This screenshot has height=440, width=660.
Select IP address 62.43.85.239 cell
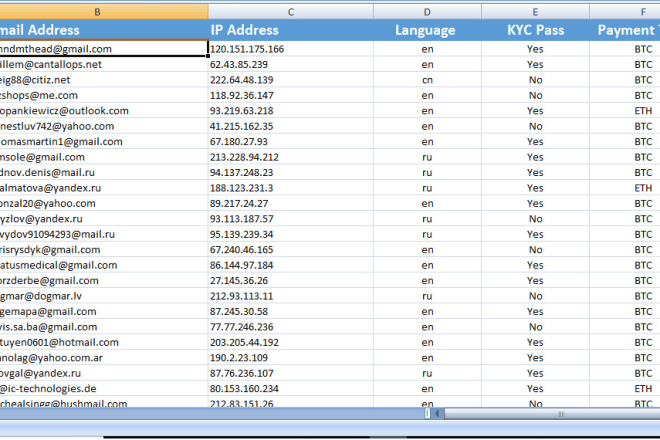point(291,64)
